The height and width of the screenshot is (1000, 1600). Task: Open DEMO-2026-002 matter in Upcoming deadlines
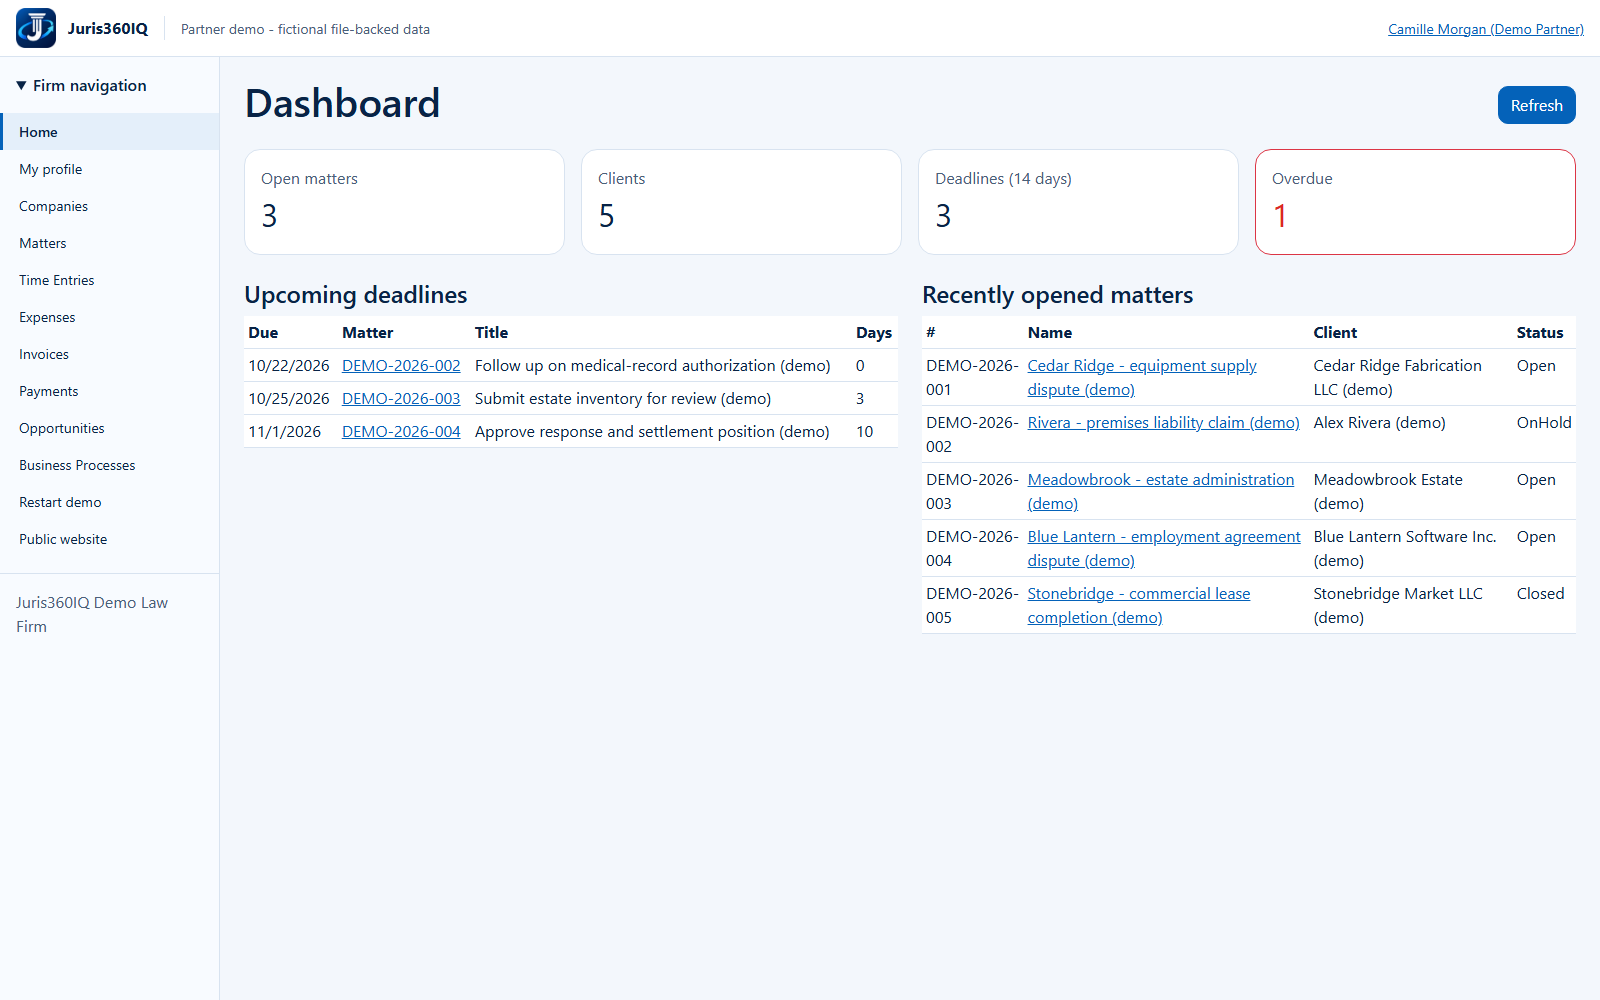pos(401,366)
